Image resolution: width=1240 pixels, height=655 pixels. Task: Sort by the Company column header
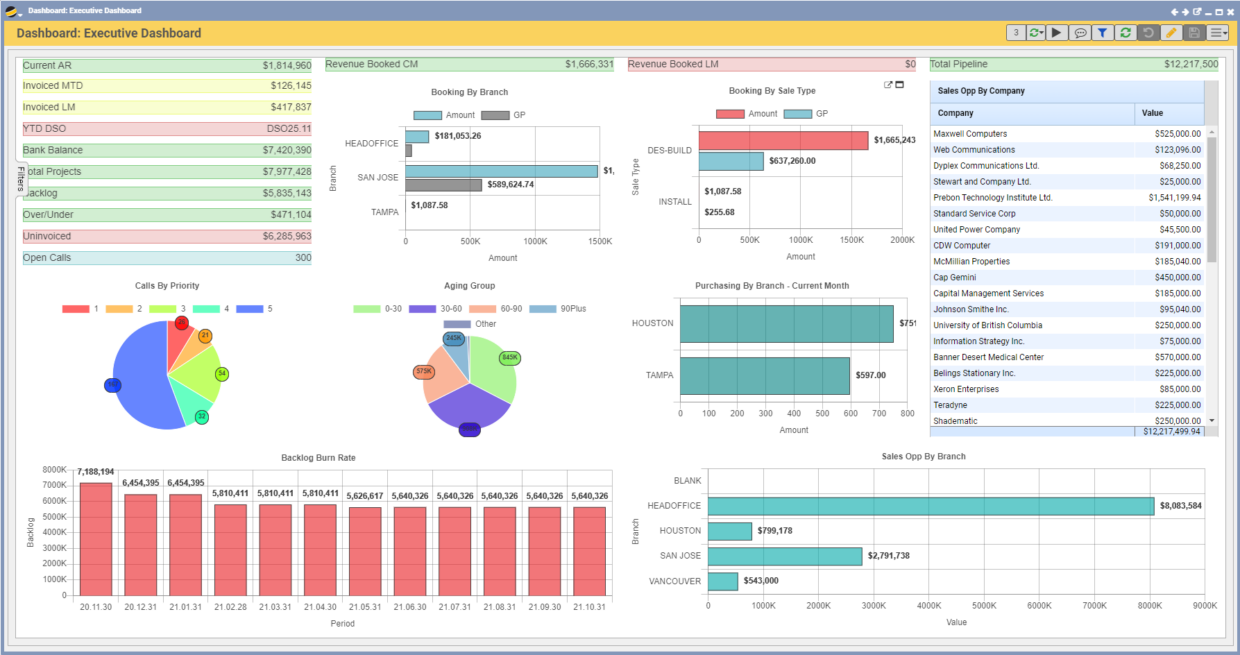point(1033,113)
